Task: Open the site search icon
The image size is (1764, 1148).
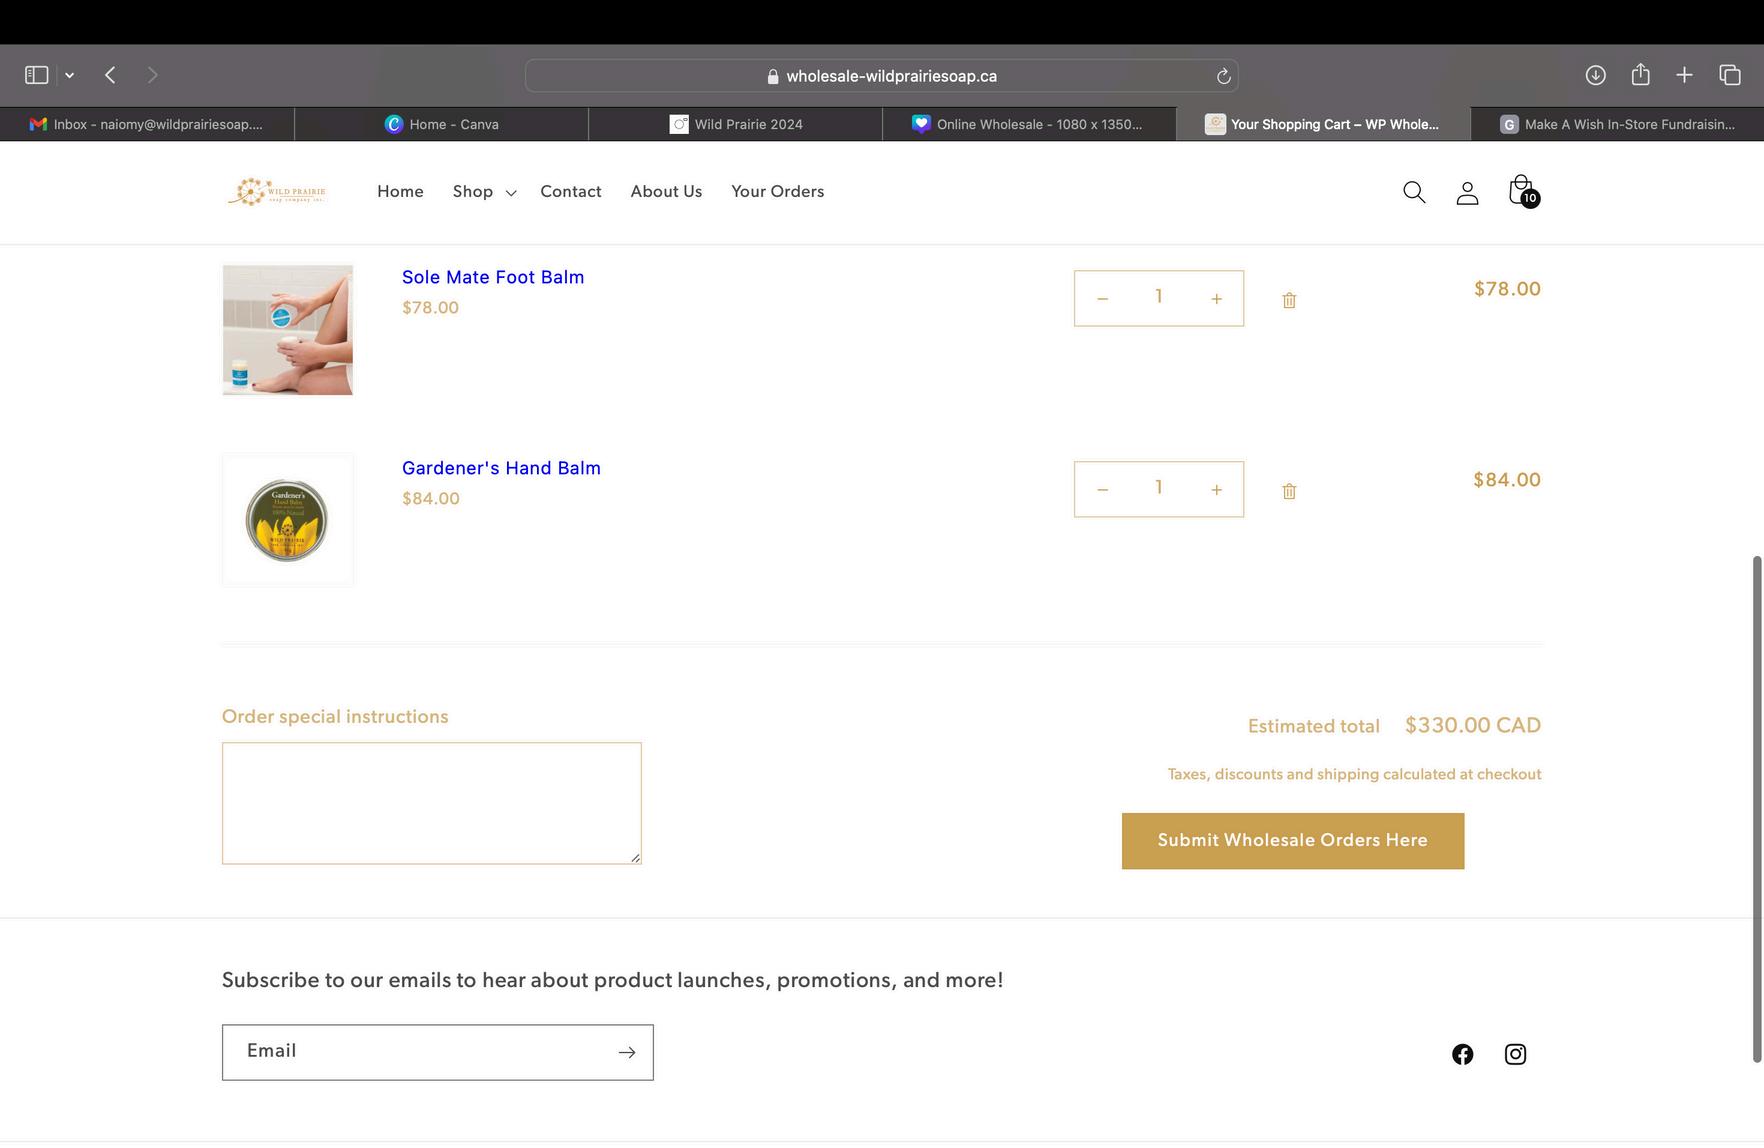Action: tap(1414, 192)
